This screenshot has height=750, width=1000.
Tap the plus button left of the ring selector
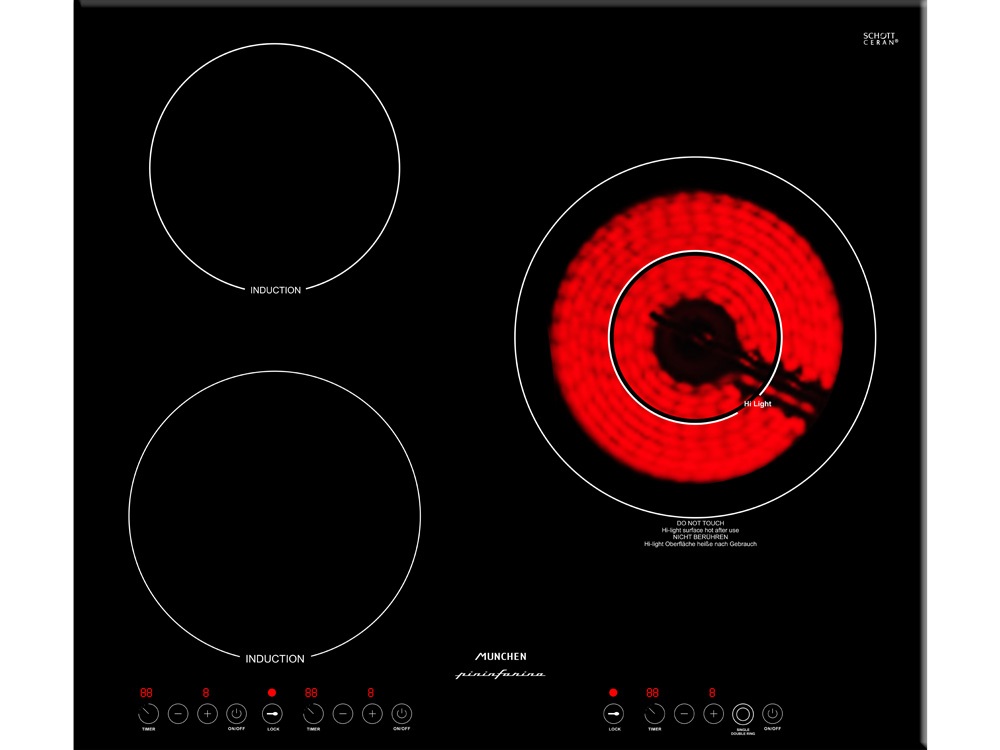(x=713, y=714)
